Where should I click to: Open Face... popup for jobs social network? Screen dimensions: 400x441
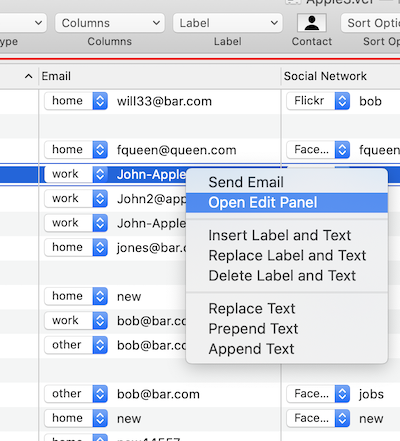318,394
